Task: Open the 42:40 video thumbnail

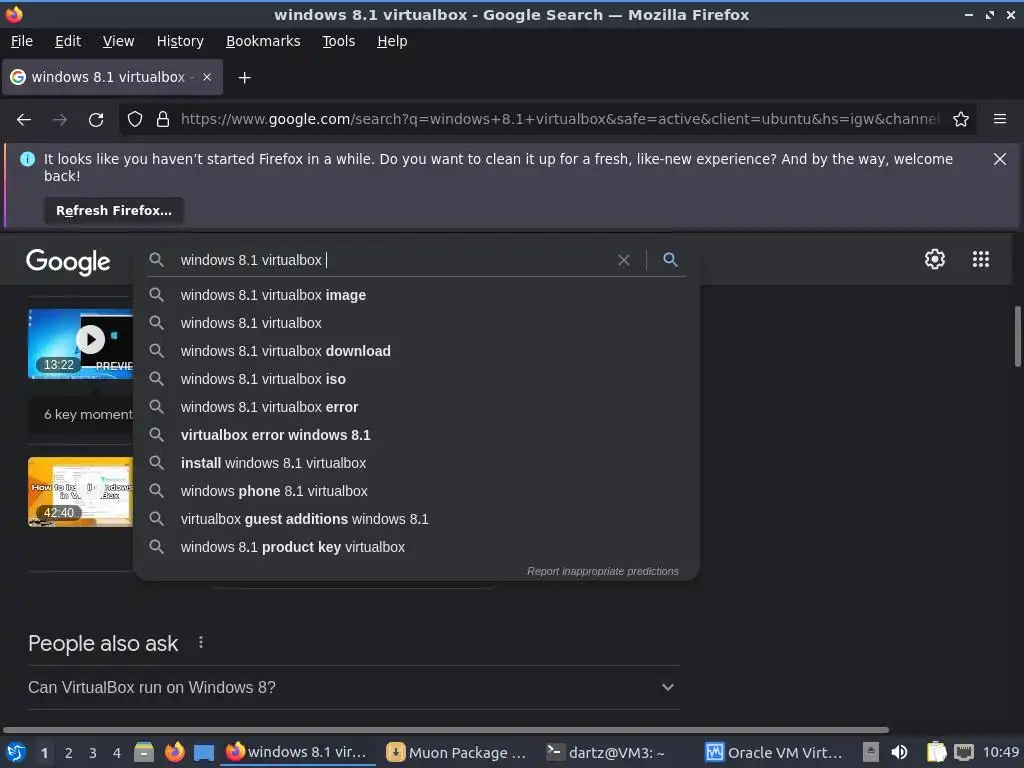Action: (80, 492)
